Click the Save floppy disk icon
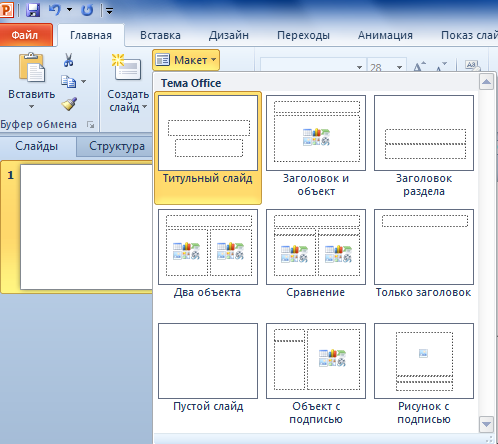Screen dimensions: 498x444 click(x=33, y=10)
